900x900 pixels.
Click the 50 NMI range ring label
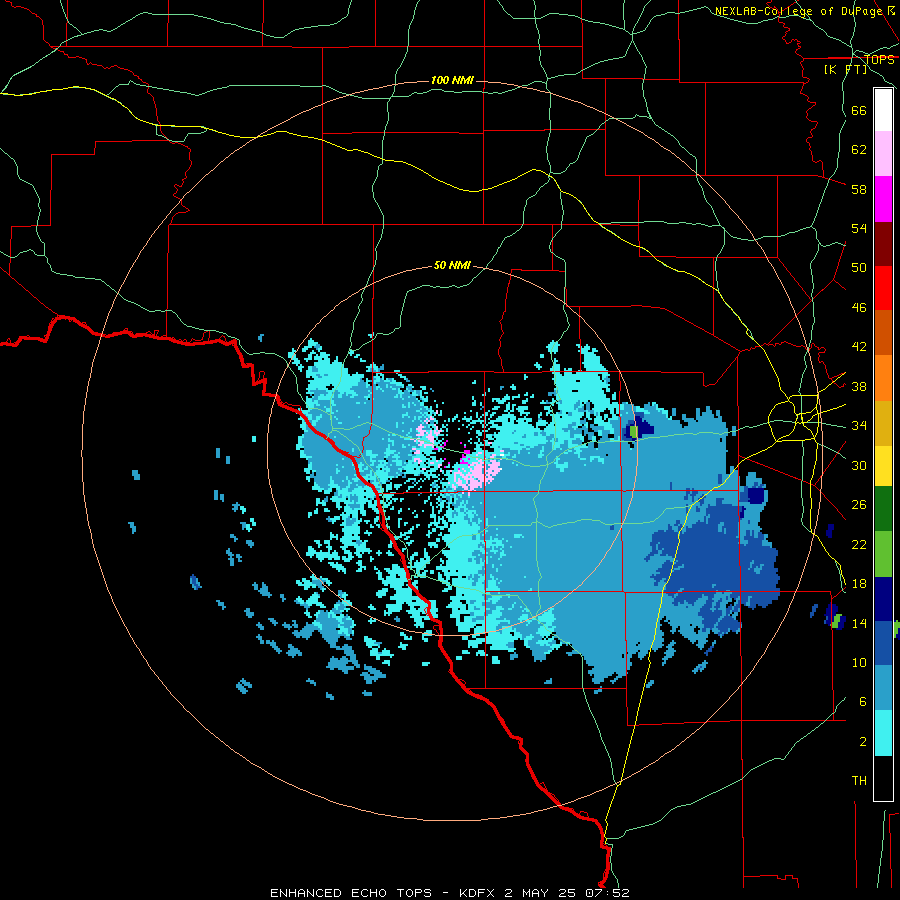452,265
